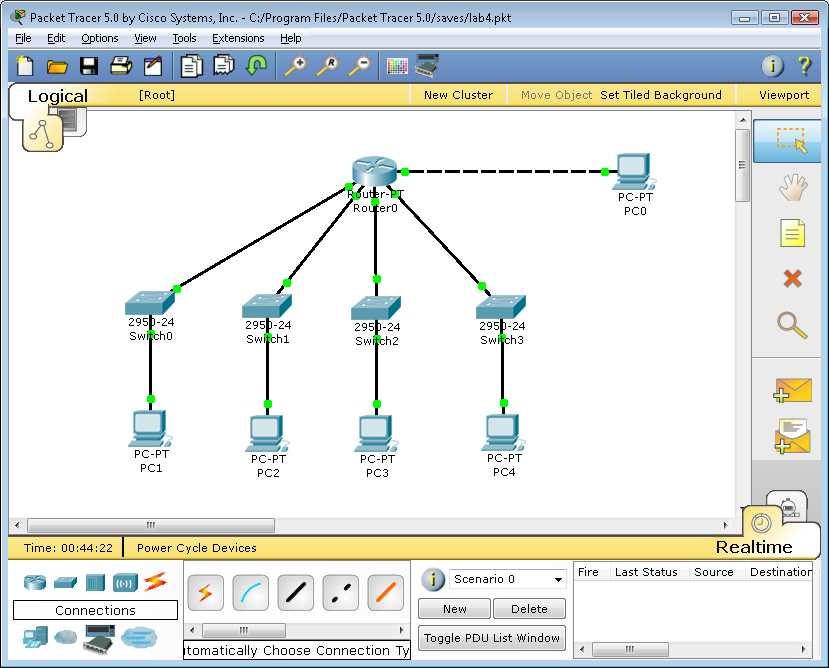Click the workspace vertical scrollbar thumb
This screenshot has width=829, height=668.
tap(742, 165)
